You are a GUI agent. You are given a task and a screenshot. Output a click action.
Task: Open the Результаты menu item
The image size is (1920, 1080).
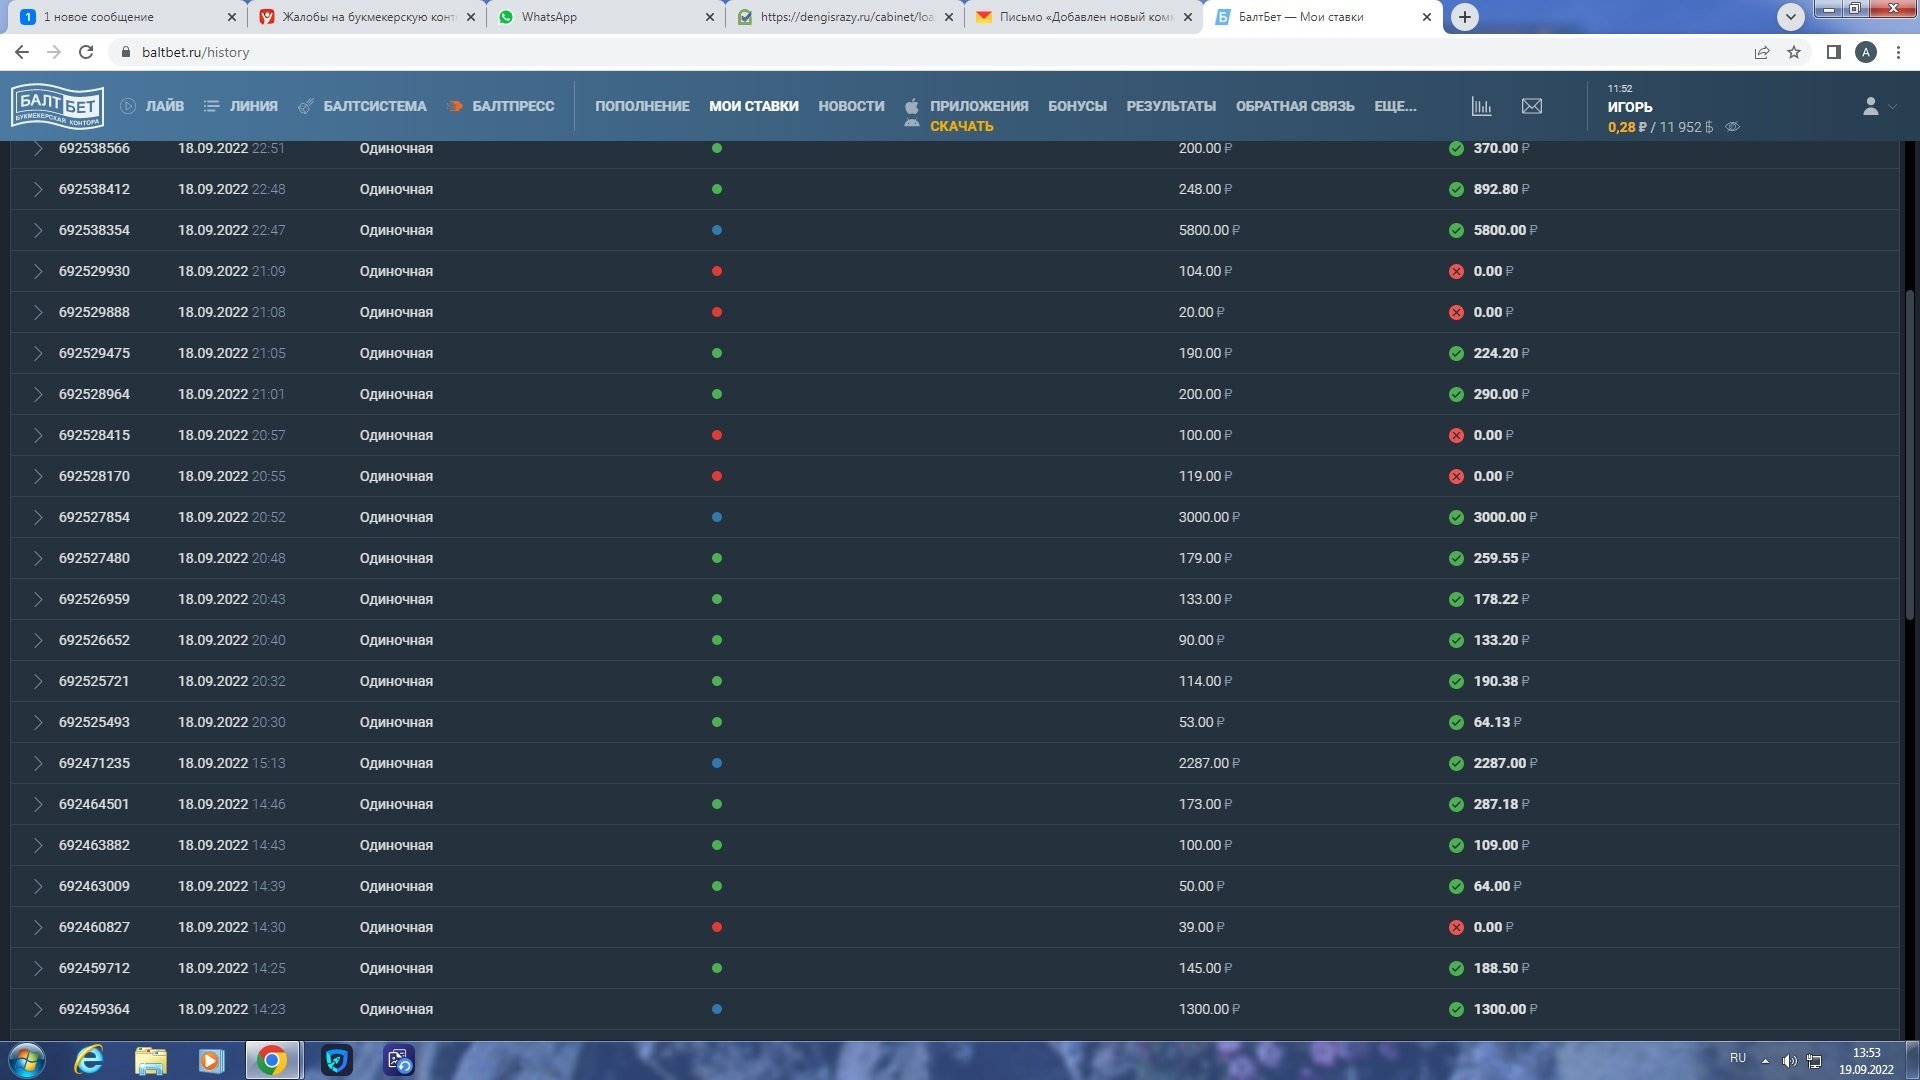pos(1170,106)
